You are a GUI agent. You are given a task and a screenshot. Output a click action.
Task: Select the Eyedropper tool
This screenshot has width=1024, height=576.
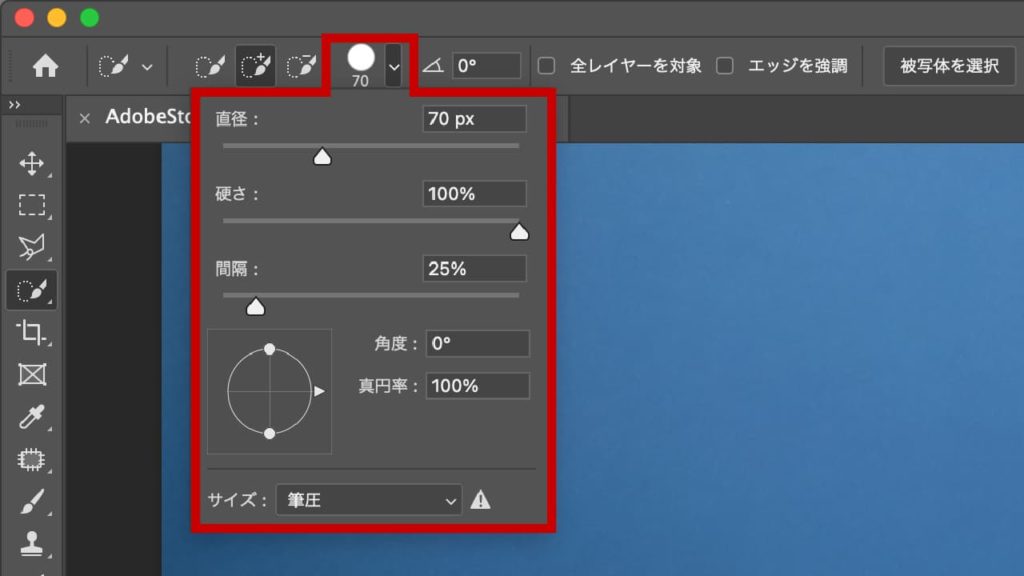[31, 417]
